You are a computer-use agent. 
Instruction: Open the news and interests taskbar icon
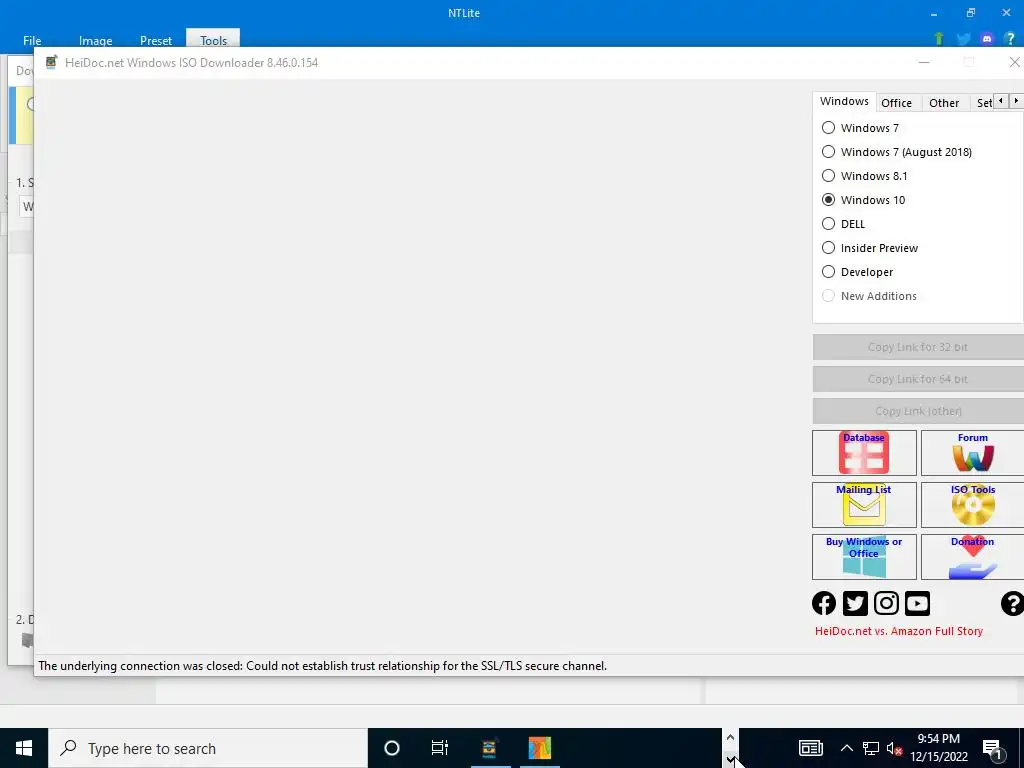[810, 748]
